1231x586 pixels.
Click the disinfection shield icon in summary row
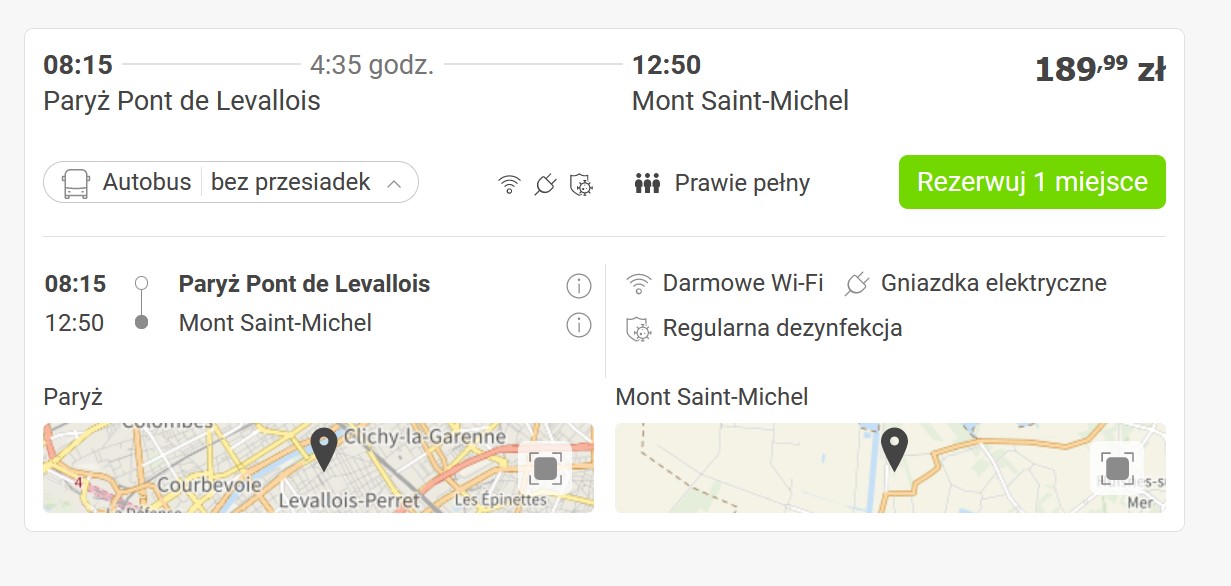point(581,184)
